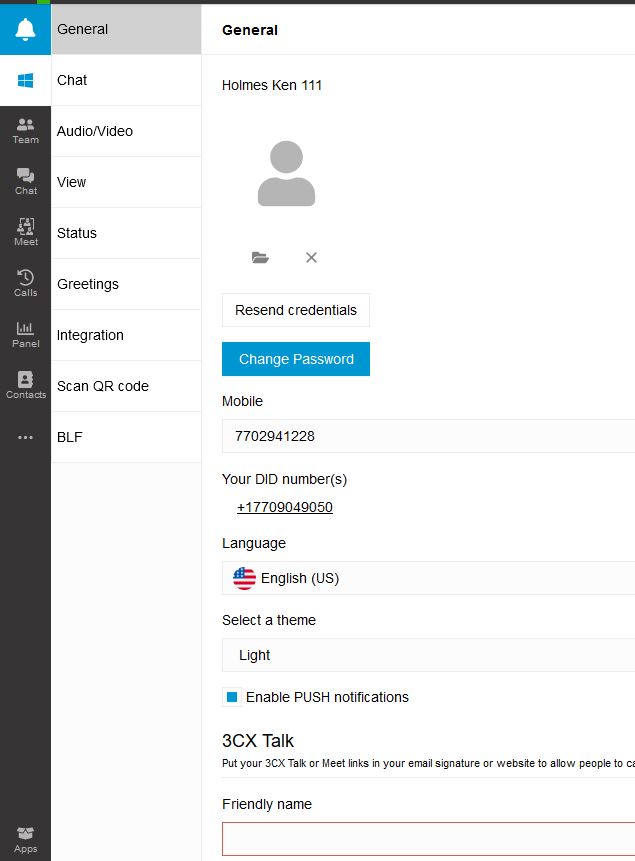The width and height of the screenshot is (635, 861).
Task: Click the Change Password button
Action: pyautogui.click(x=296, y=359)
